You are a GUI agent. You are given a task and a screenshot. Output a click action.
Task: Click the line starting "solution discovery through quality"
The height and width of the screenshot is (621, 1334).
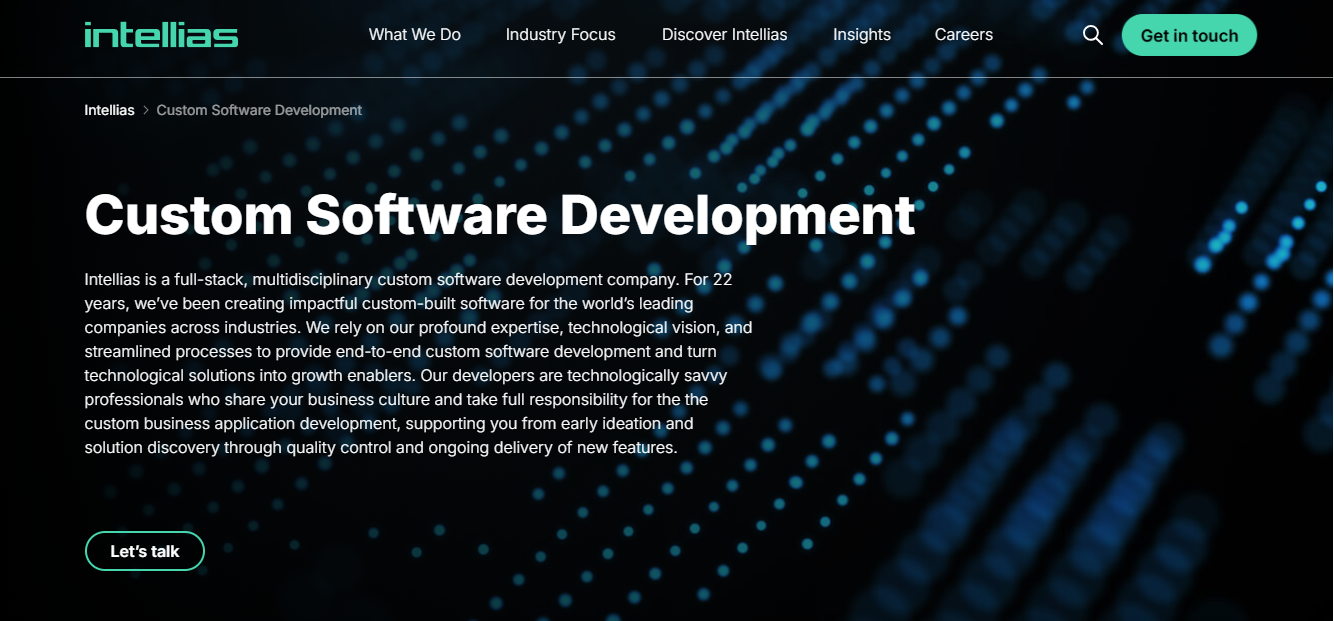coord(381,447)
